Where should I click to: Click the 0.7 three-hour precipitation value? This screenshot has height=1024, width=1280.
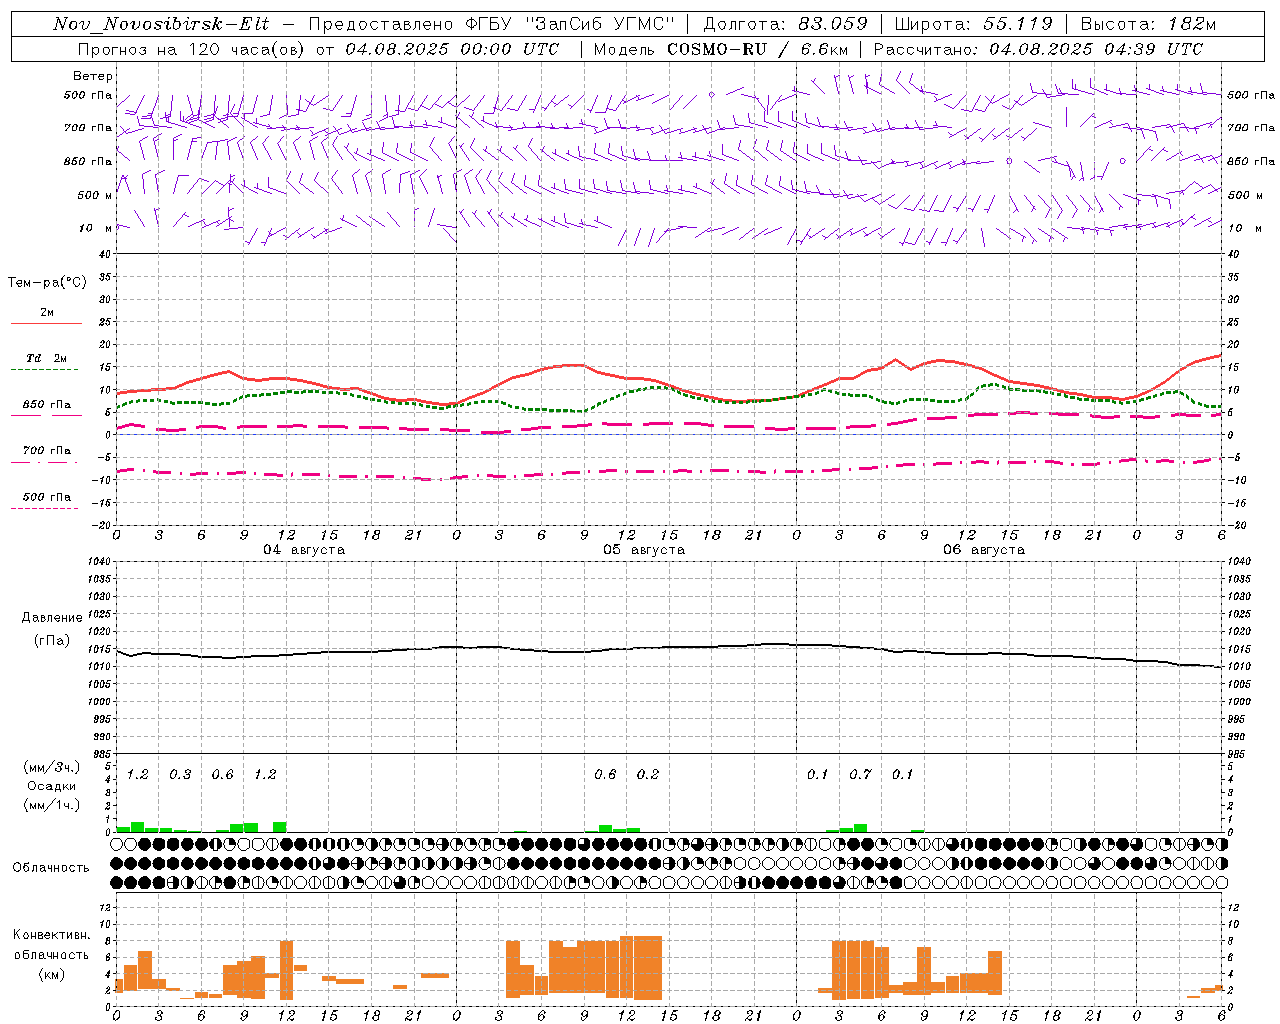coord(860,774)
